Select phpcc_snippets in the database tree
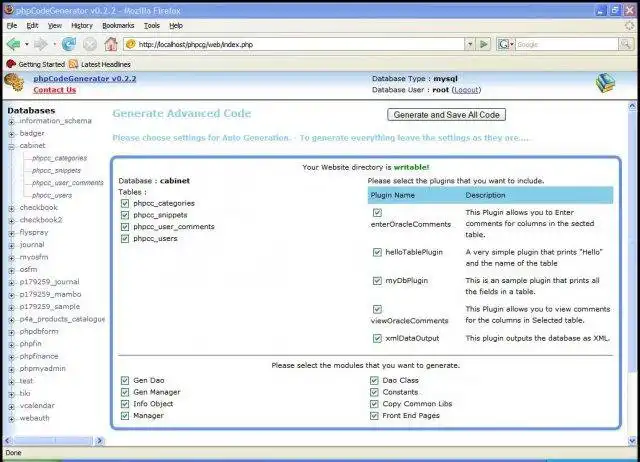640x462 pixels. [x=56, y=171]
